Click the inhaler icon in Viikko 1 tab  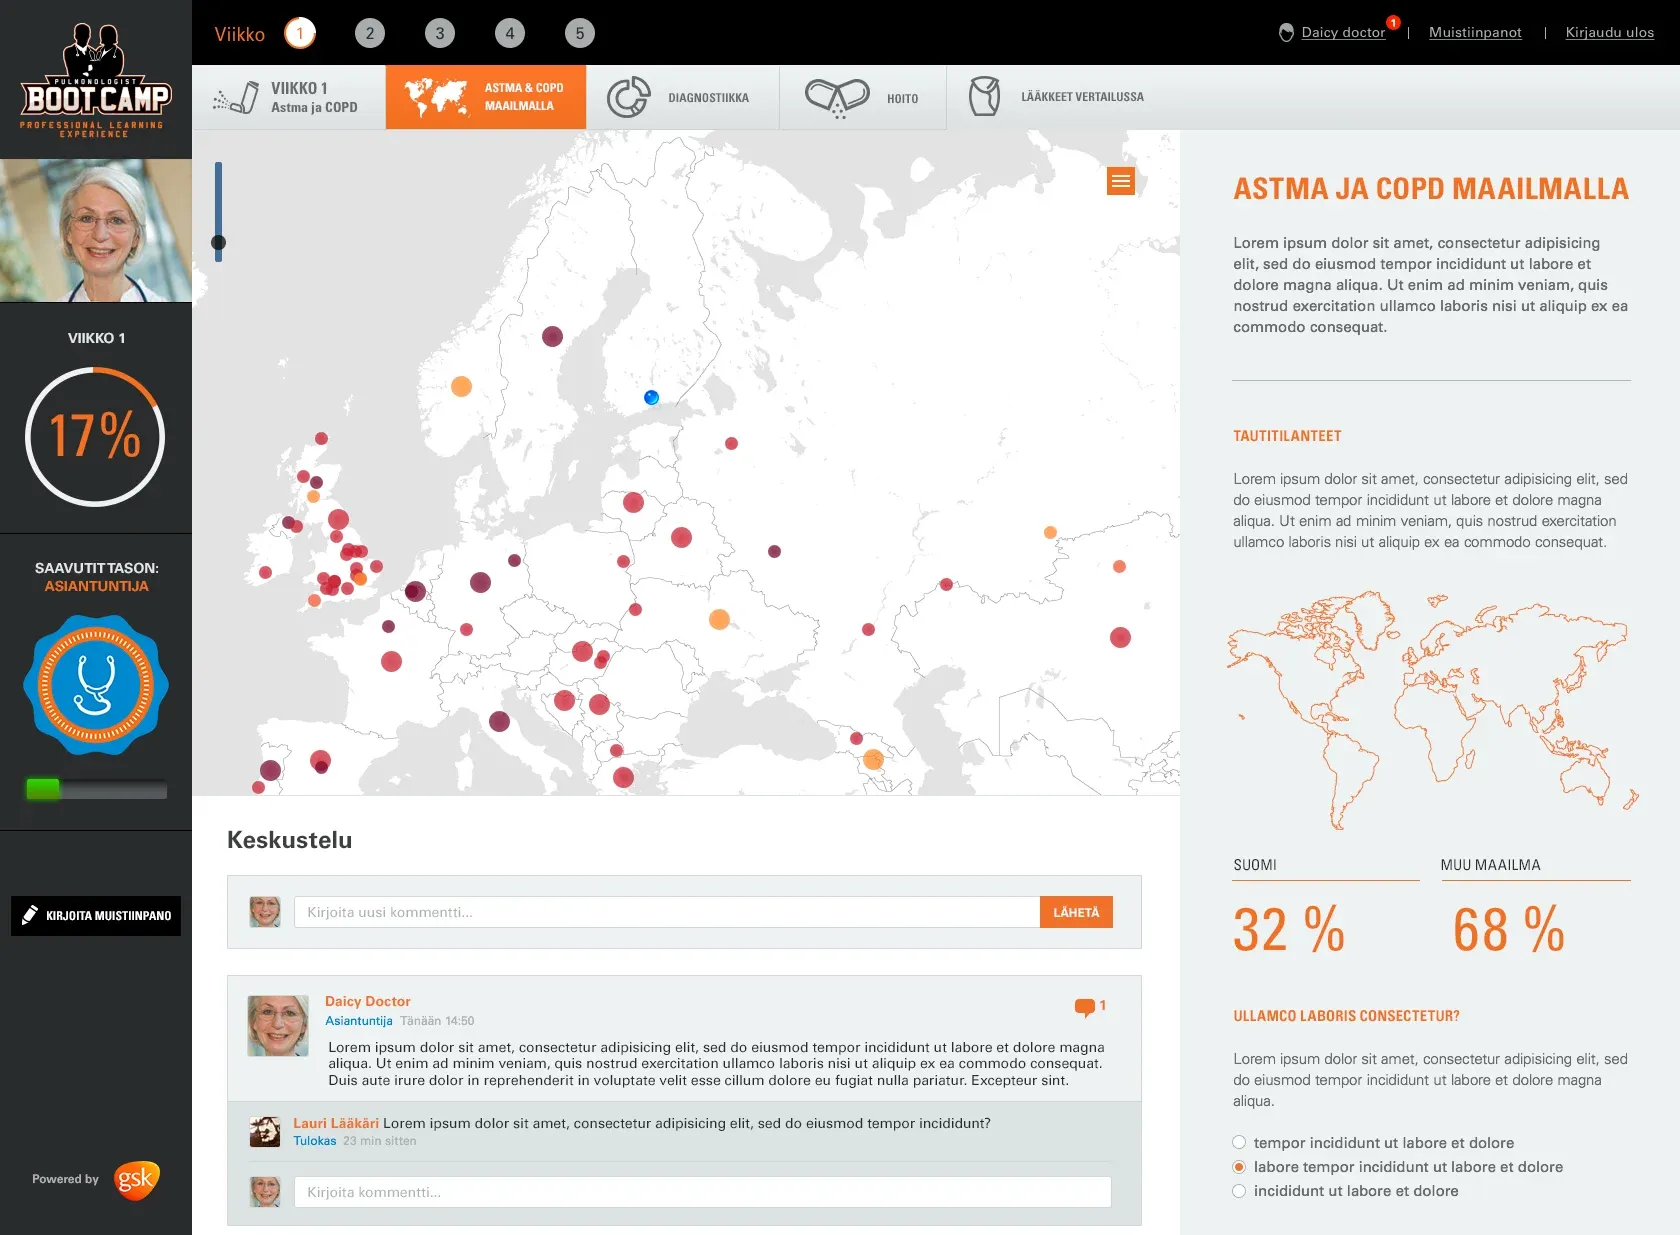tap(237, 97)
